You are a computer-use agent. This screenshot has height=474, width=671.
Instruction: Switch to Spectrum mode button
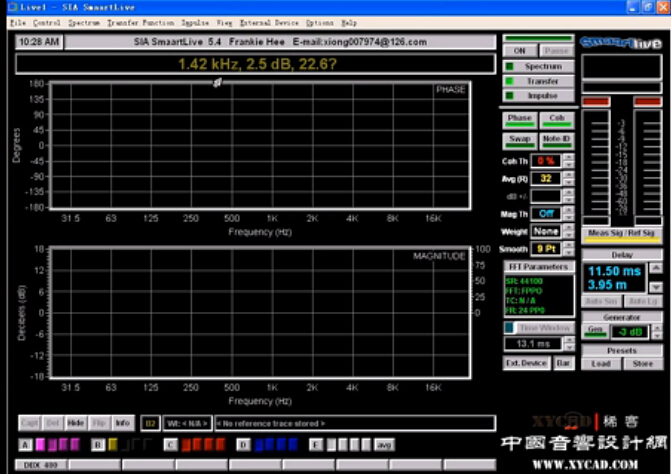point(538,66)
